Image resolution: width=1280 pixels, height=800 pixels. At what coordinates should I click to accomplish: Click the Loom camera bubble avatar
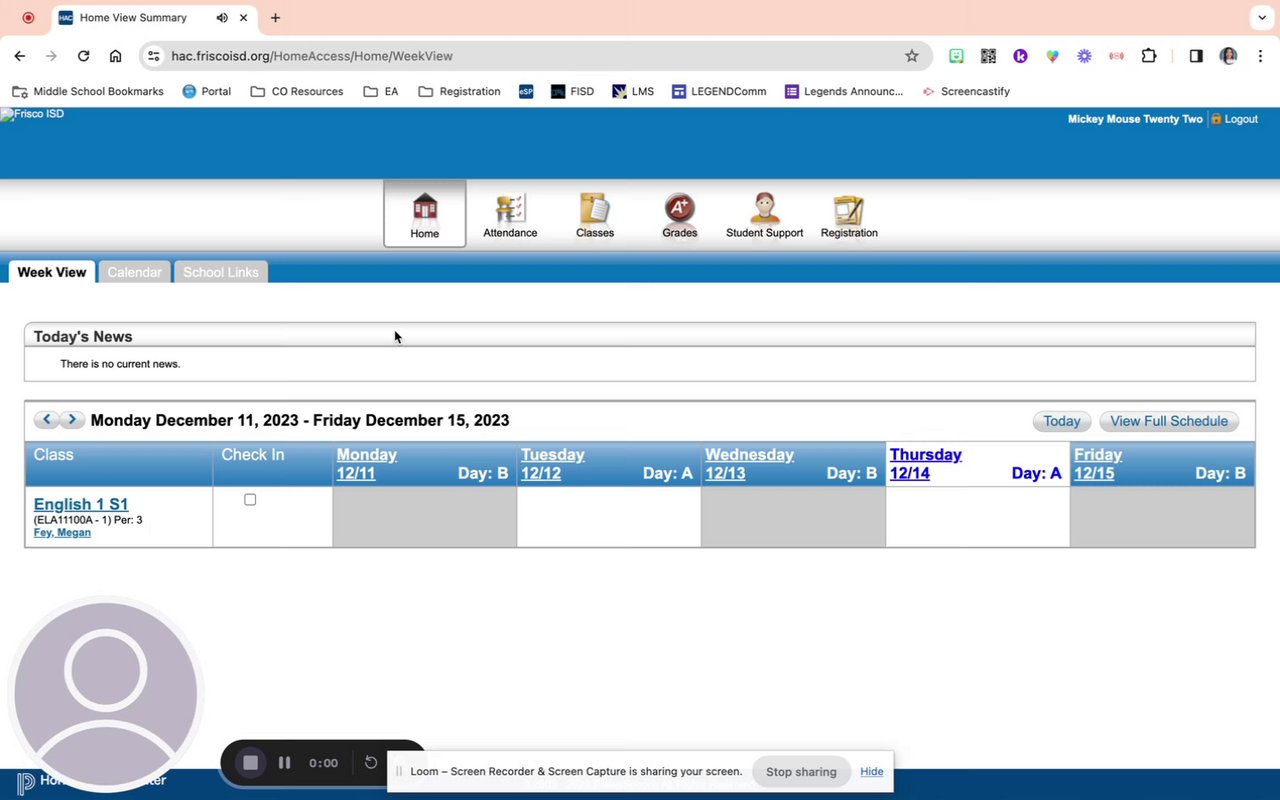pos(105,696)
